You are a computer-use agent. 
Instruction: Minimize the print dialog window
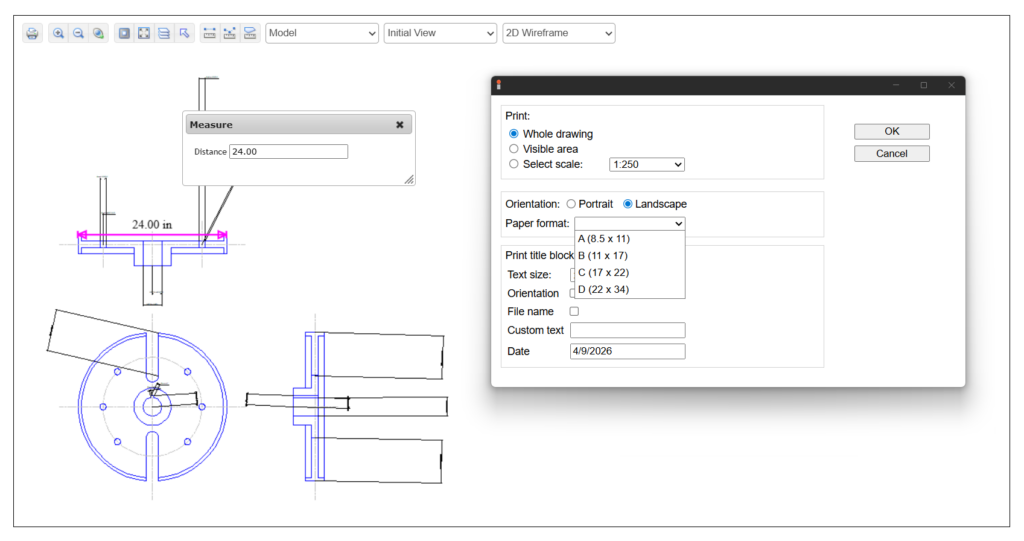click(896, 85)
